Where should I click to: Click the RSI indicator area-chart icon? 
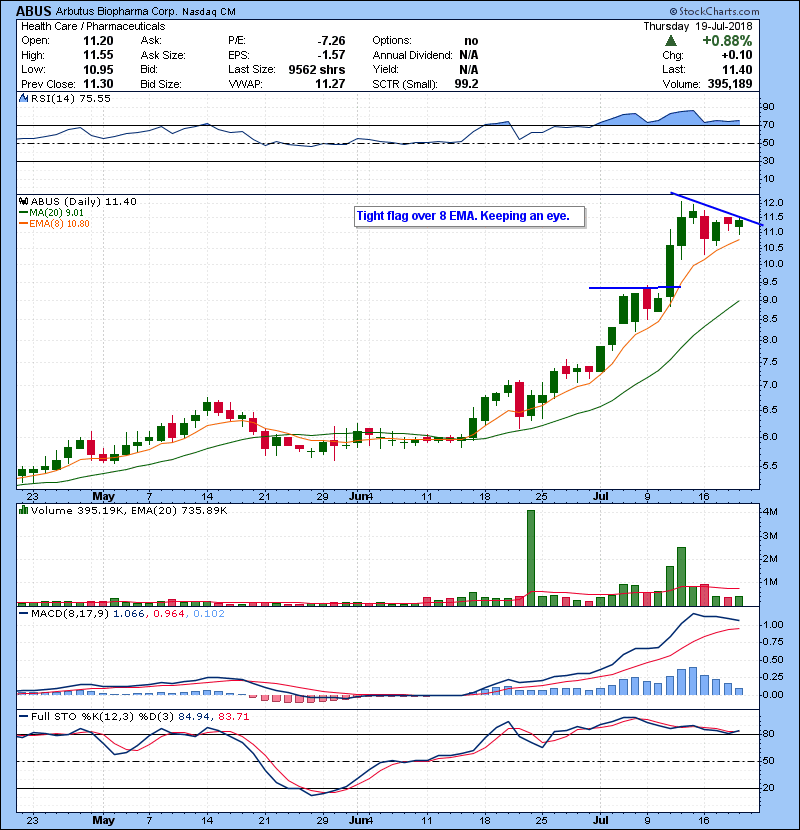(x=23, y=98)
